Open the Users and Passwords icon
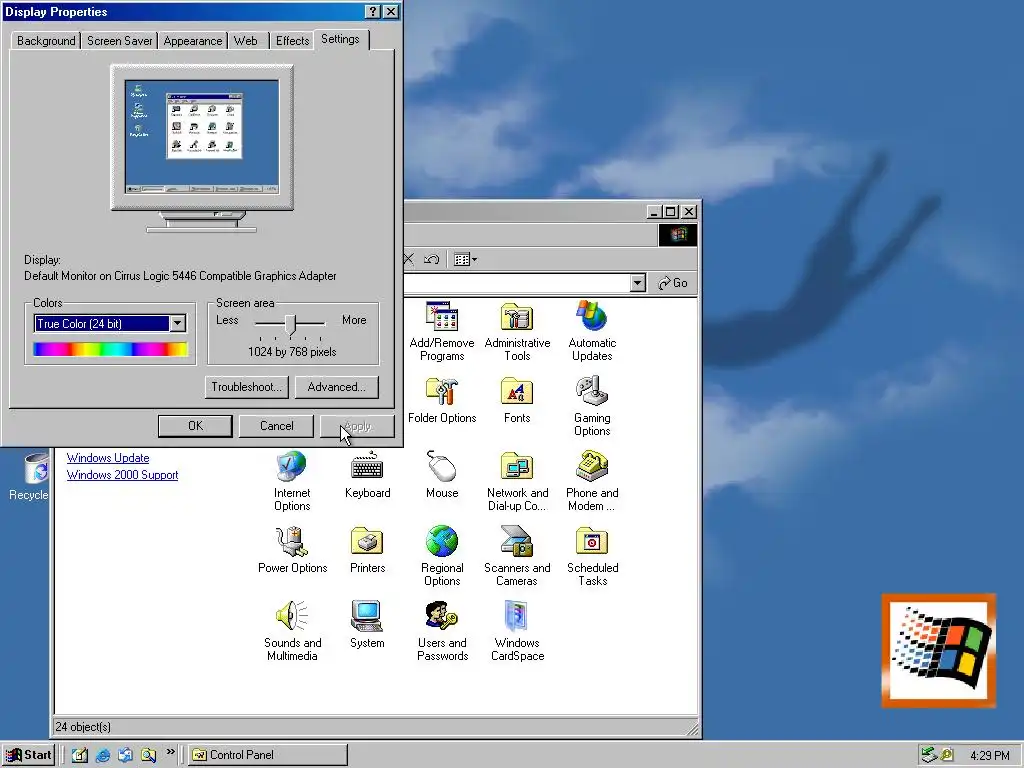 coord(442,632)
